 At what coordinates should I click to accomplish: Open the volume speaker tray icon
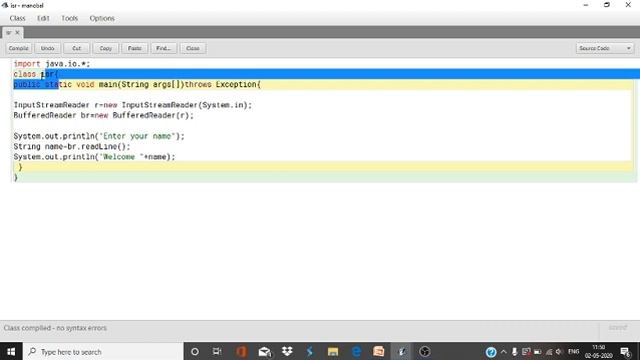[x=559, y=352]
